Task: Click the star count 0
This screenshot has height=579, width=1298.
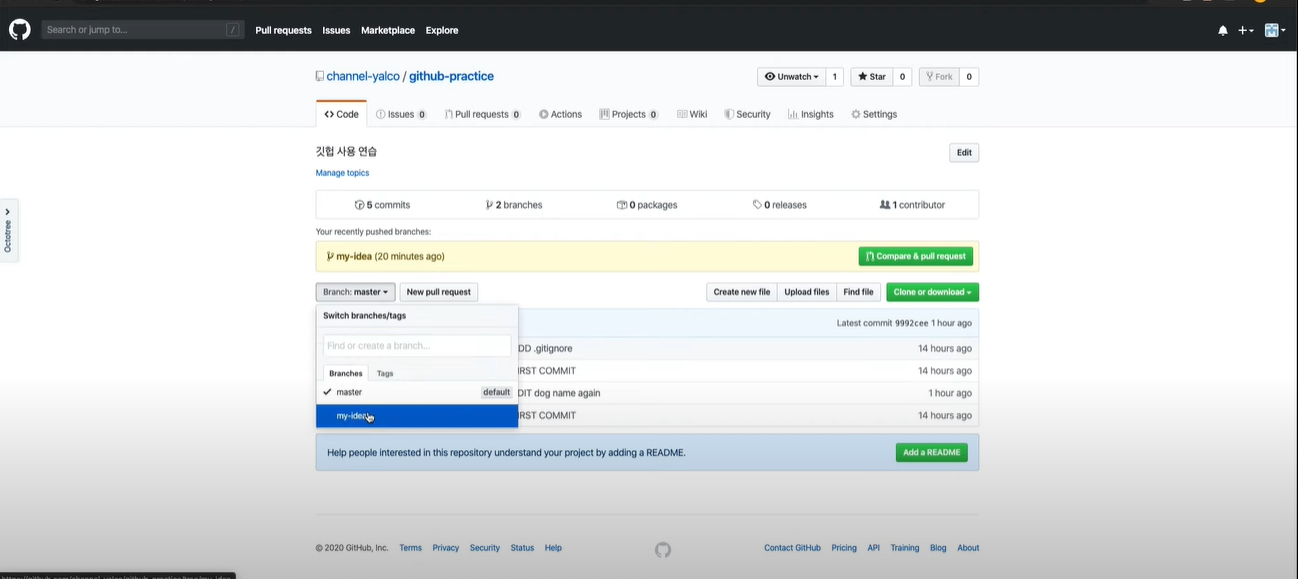Action: (901, 77)
